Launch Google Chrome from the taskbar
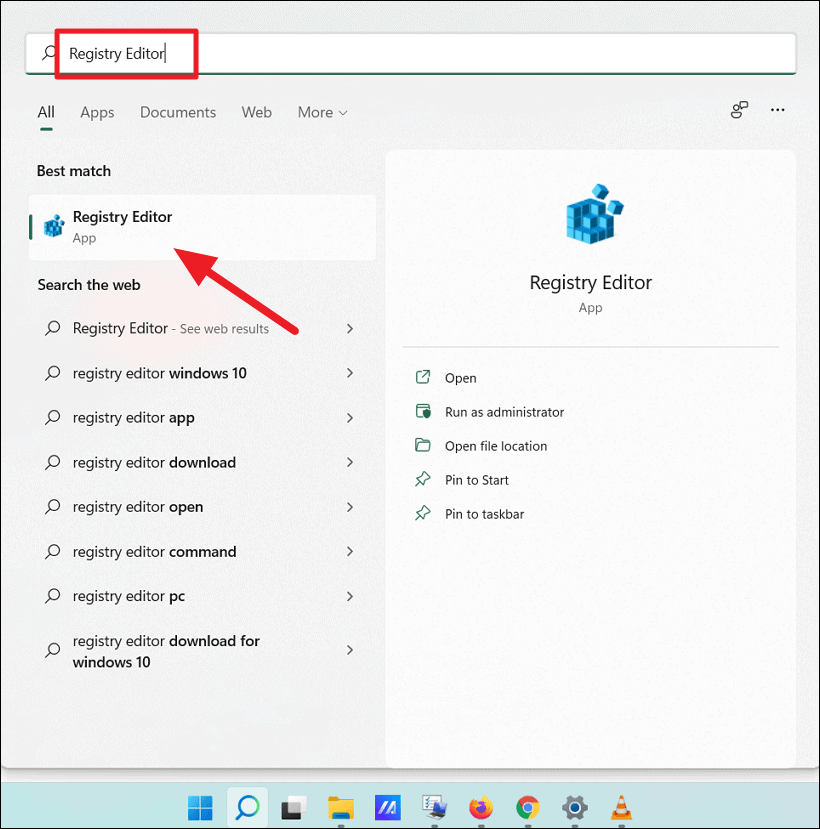 (528, 808)
